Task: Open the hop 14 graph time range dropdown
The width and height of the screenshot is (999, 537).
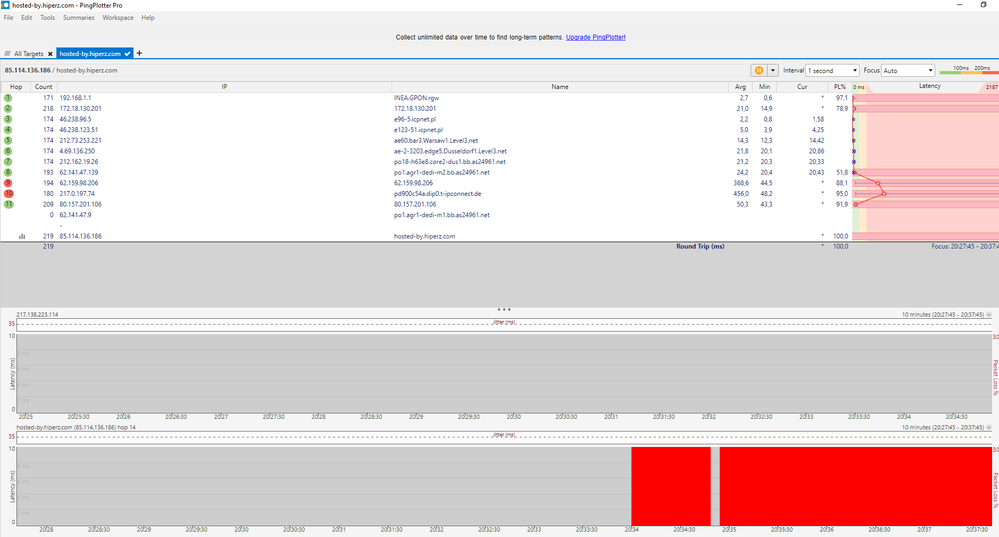Action: (x=989, y=427)
